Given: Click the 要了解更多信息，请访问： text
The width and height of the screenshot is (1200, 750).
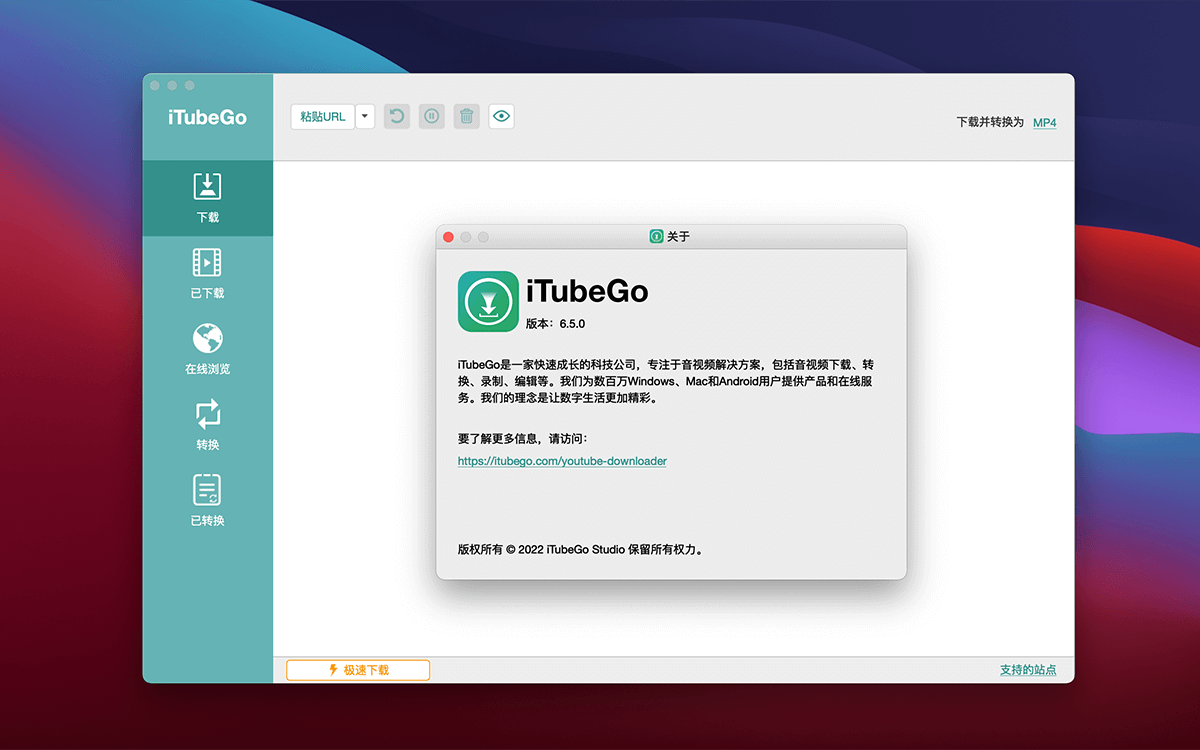Looking at the screenshot, I should 523,438.
